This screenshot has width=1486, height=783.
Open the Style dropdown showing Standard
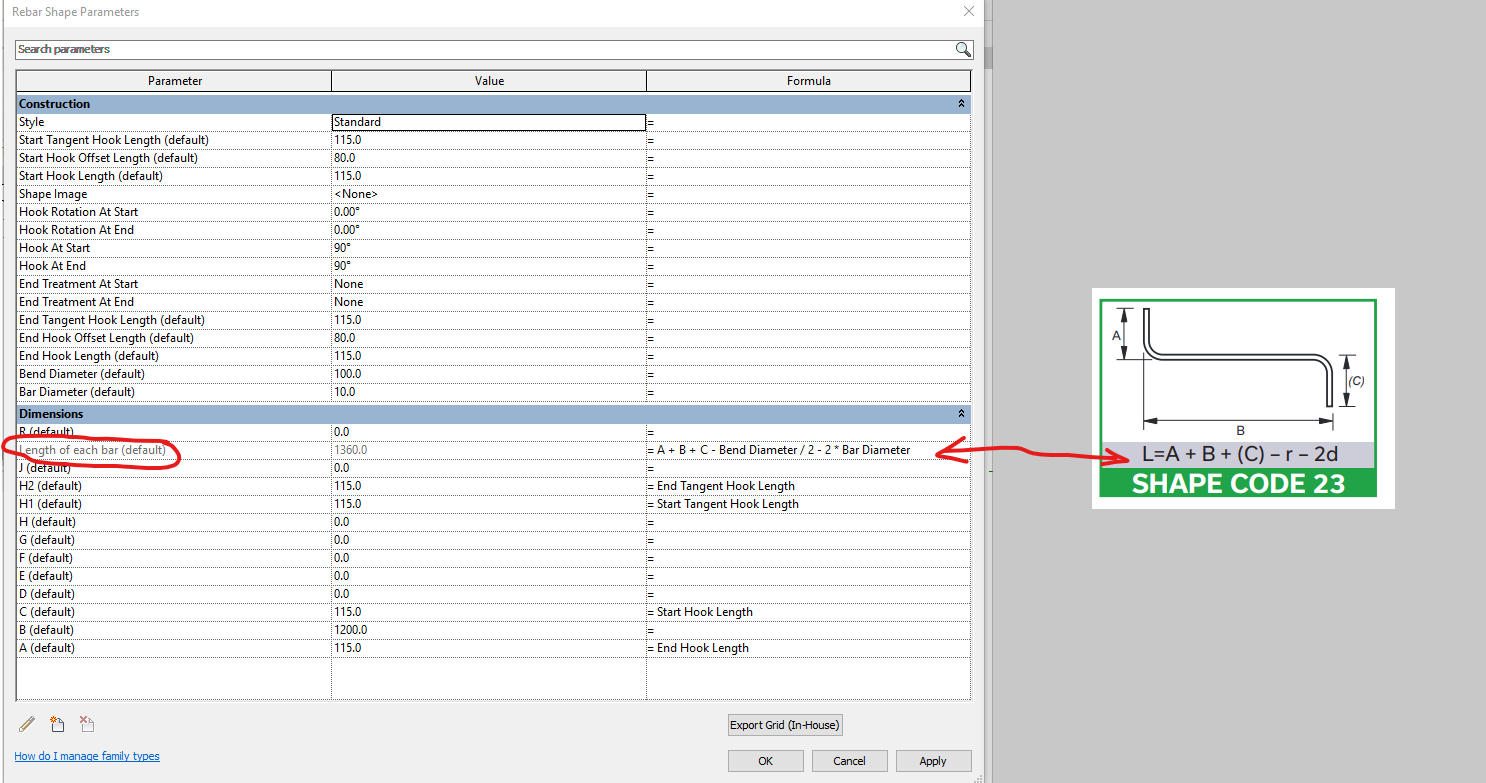[488, 121]
